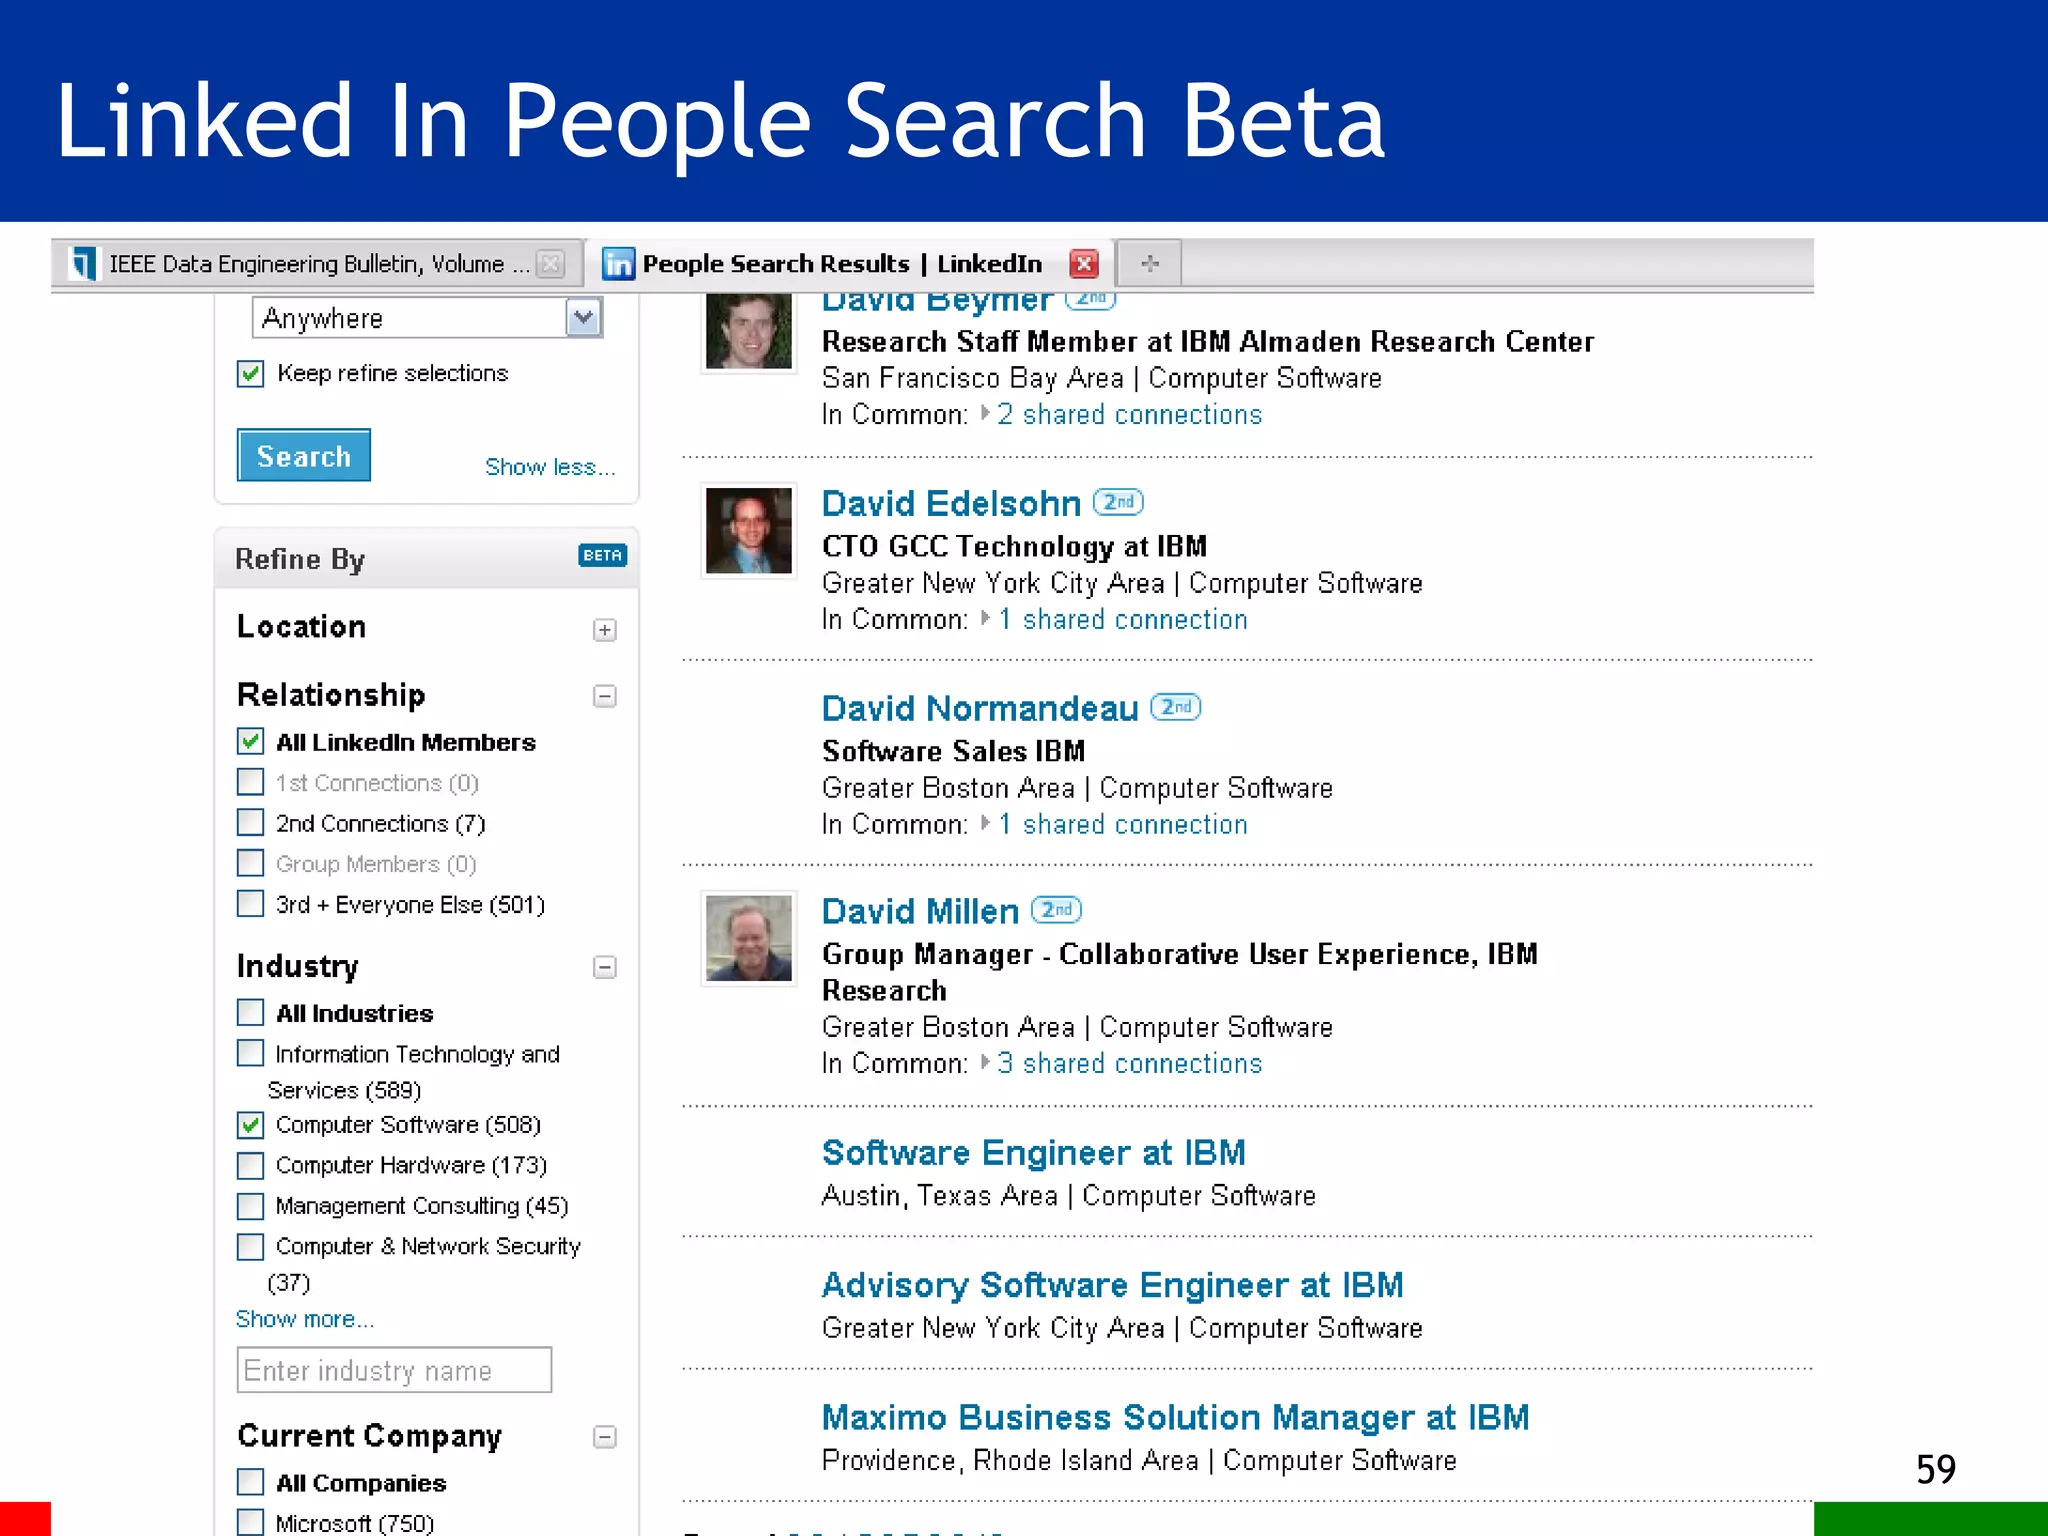Screen dimensions: 2048x1536
Task: Check All Industries checkbox
Action: (x=250, y=1013)
